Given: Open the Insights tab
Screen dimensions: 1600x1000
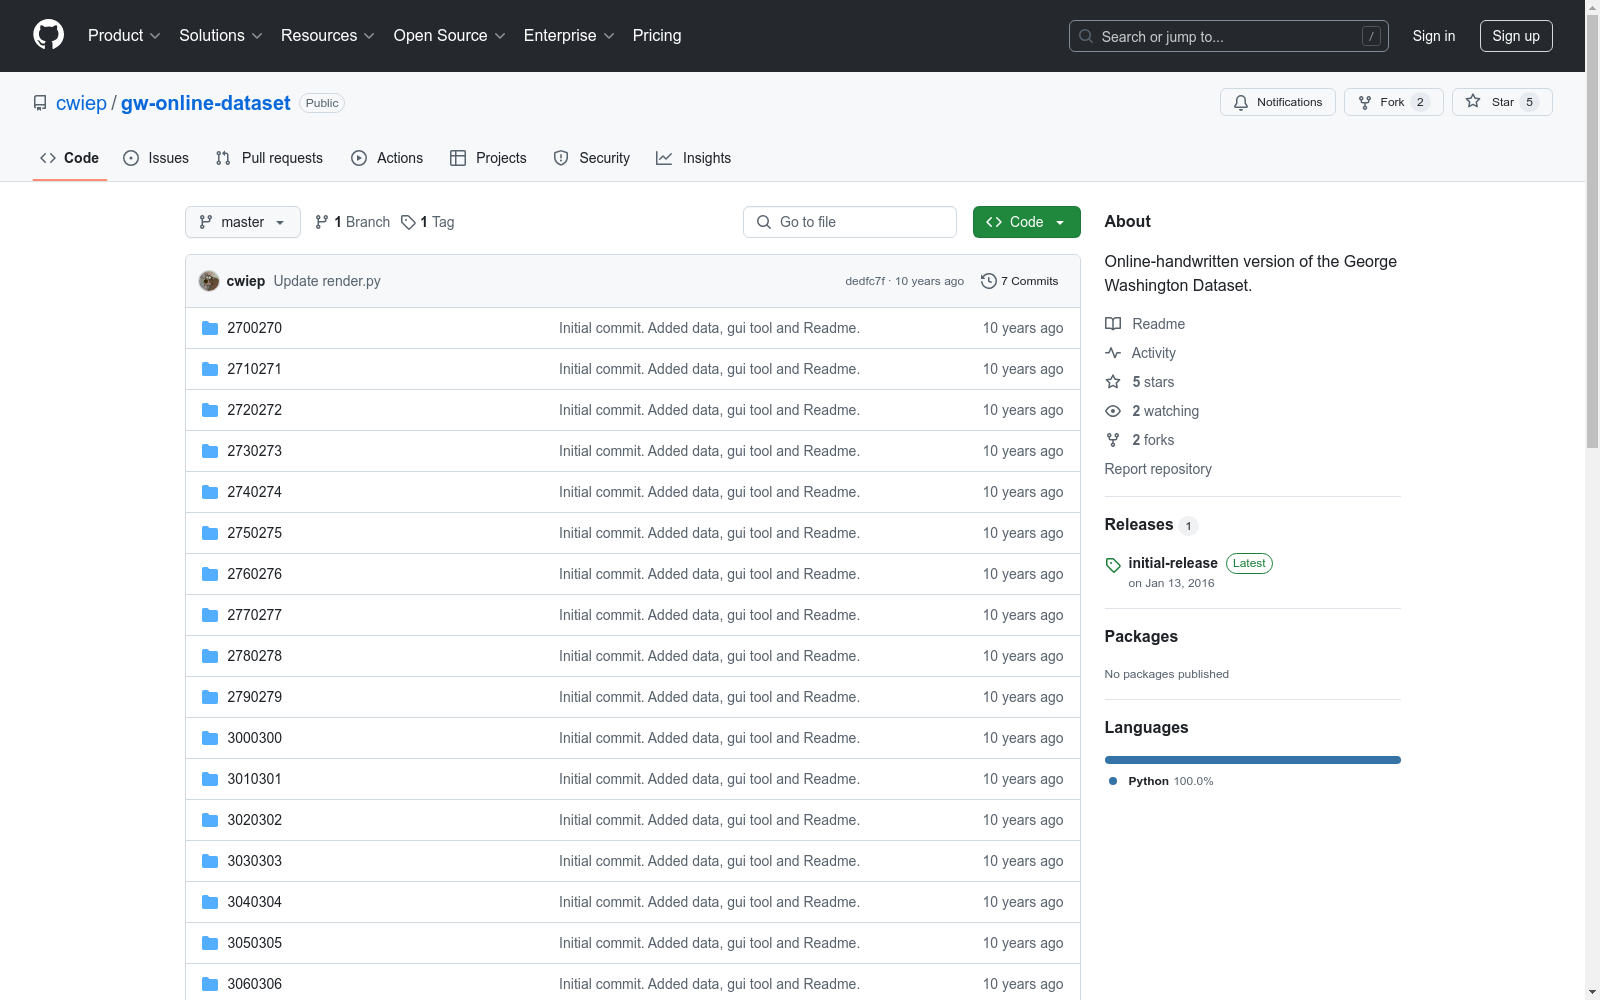Looking at the screenshot, I should [x=694, y=158].
